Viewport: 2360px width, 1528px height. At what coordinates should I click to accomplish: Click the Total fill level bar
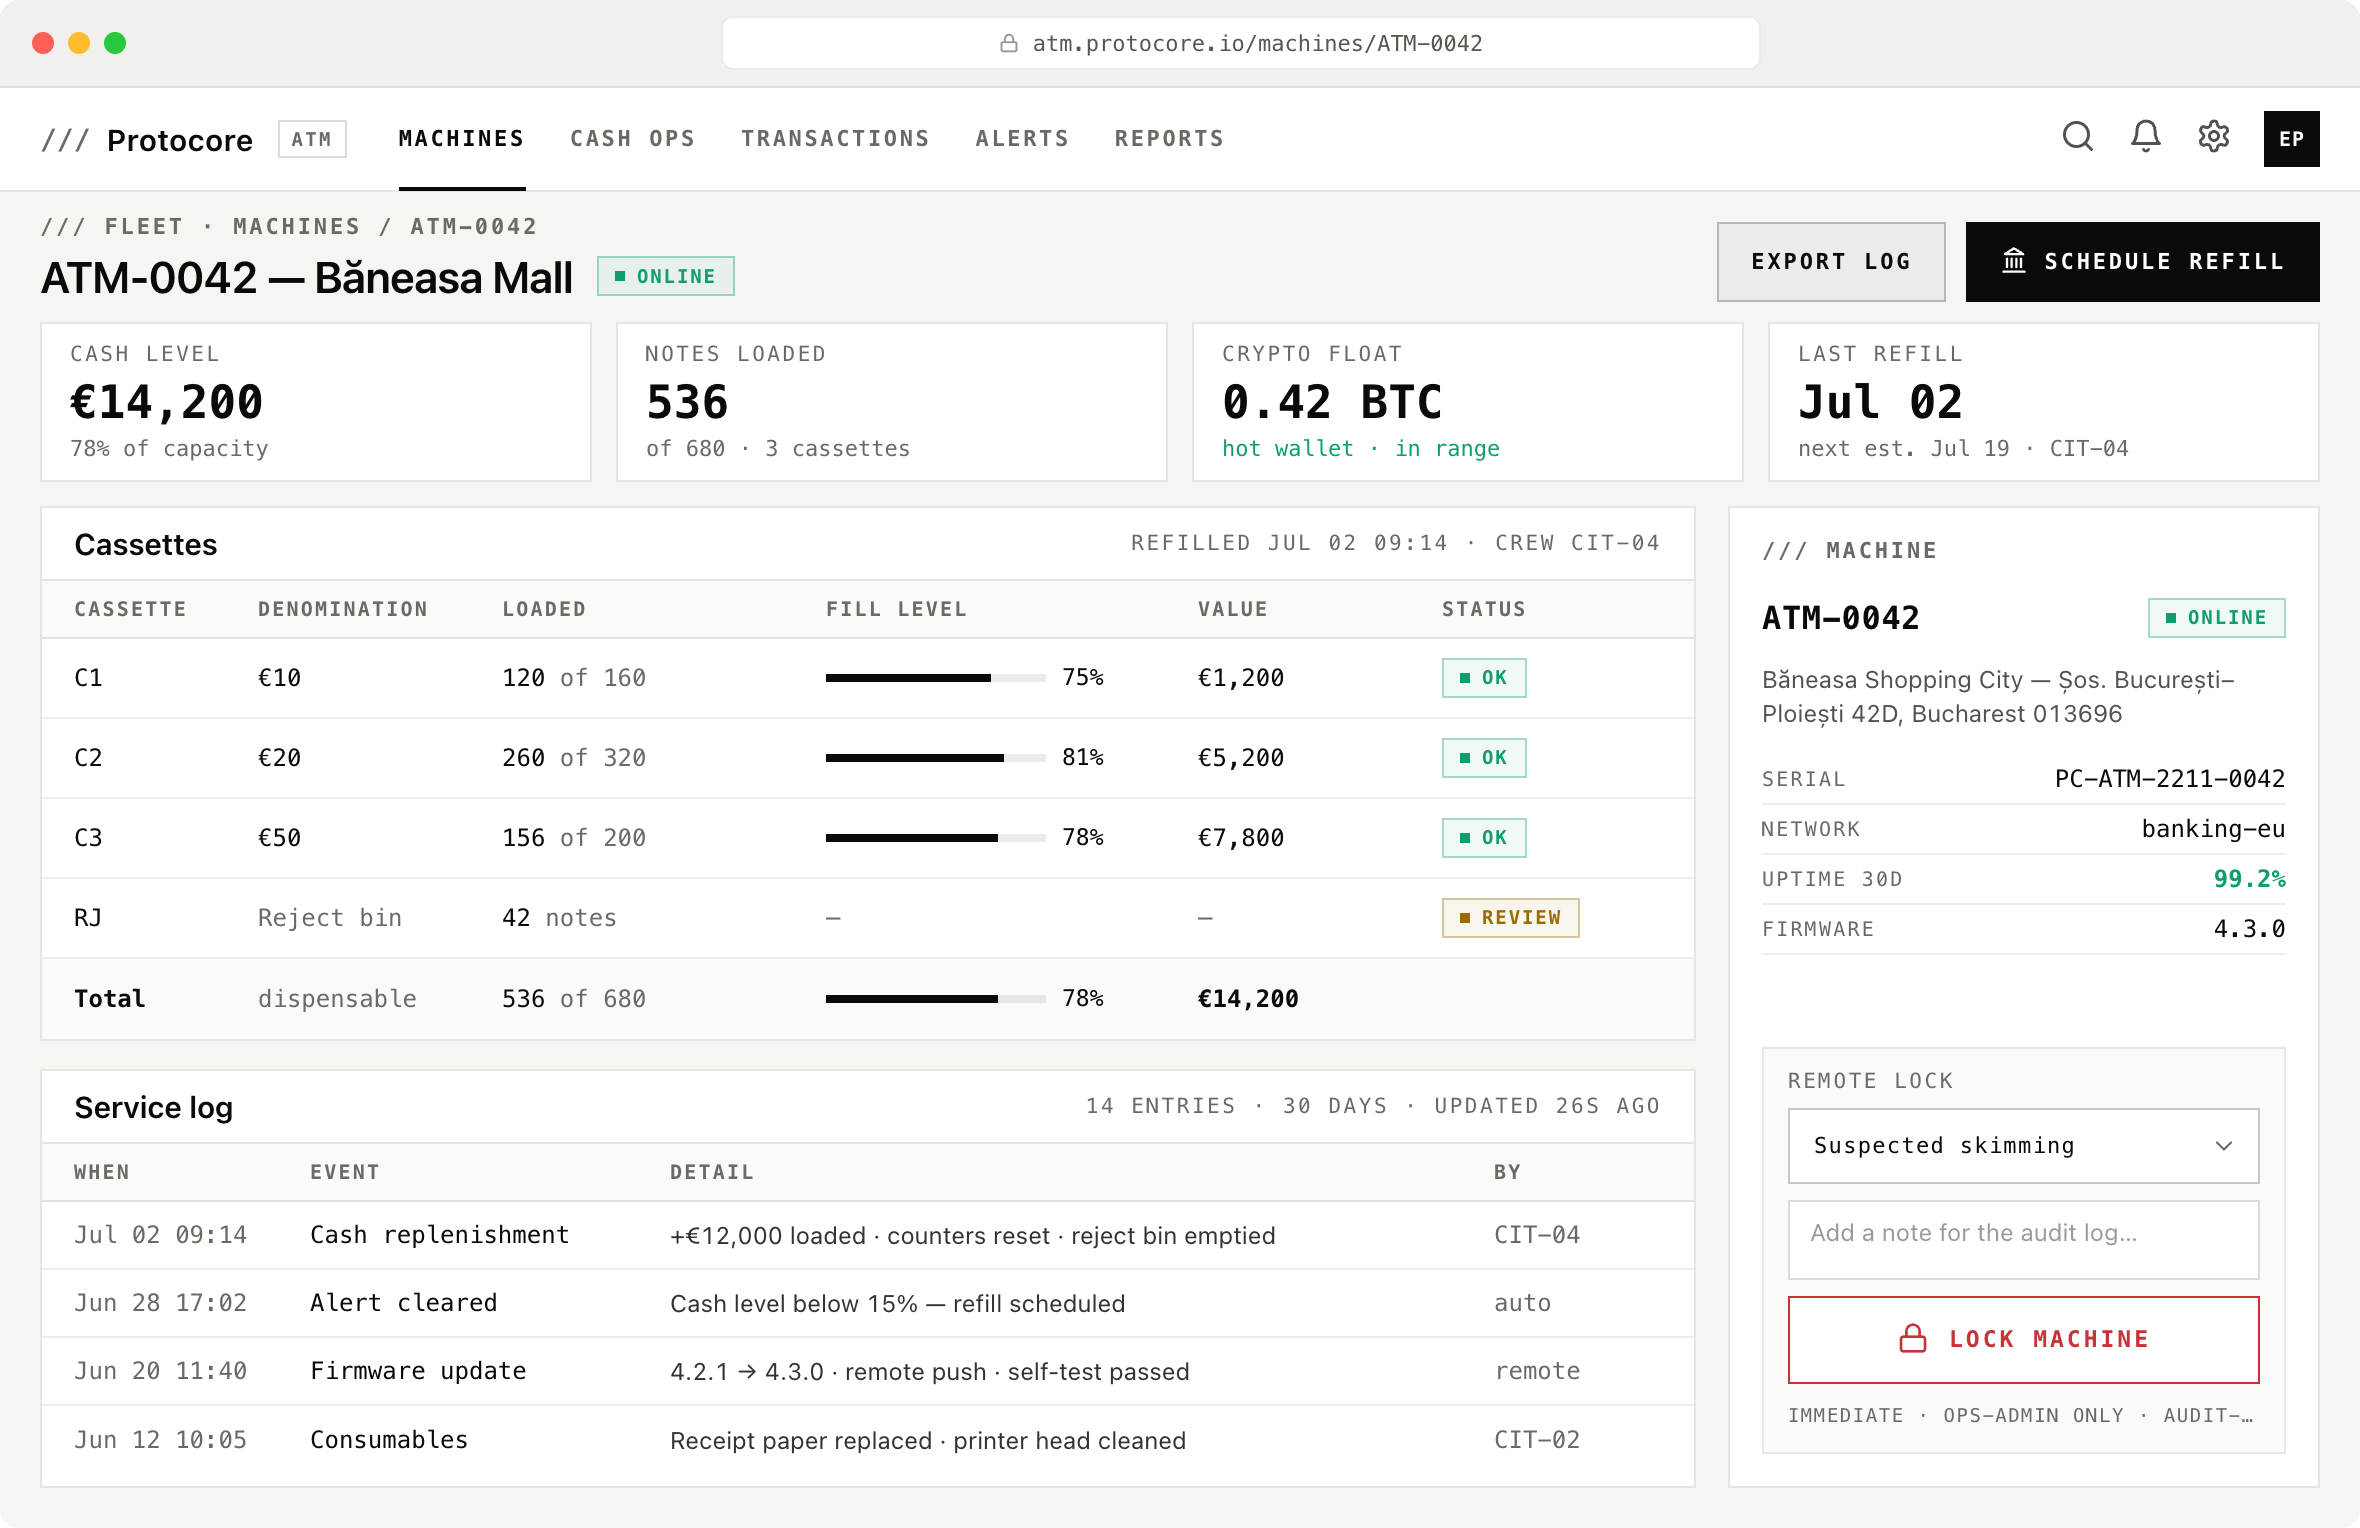(x=935, y=998)
